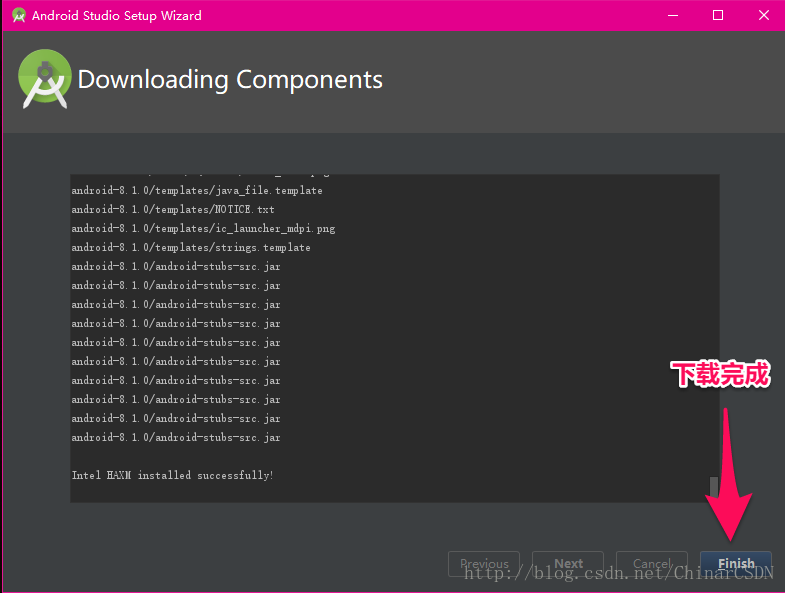
Task: Click the 'Android Studio Setup Wizard' title text
Action: 117,16
